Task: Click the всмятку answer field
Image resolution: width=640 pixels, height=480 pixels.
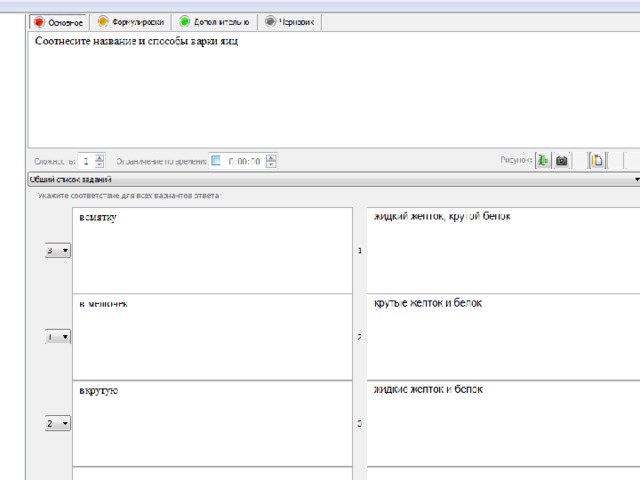Action: [212, 250]
